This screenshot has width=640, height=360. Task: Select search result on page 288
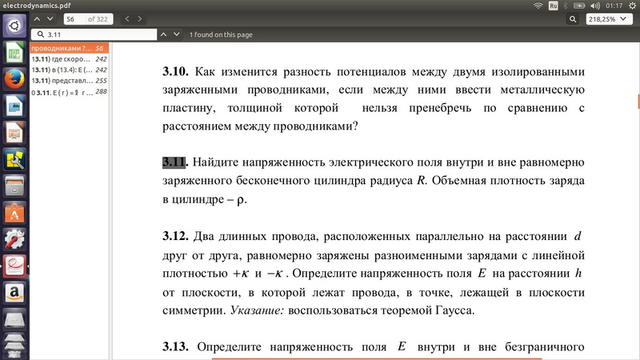tap(69, 92)
